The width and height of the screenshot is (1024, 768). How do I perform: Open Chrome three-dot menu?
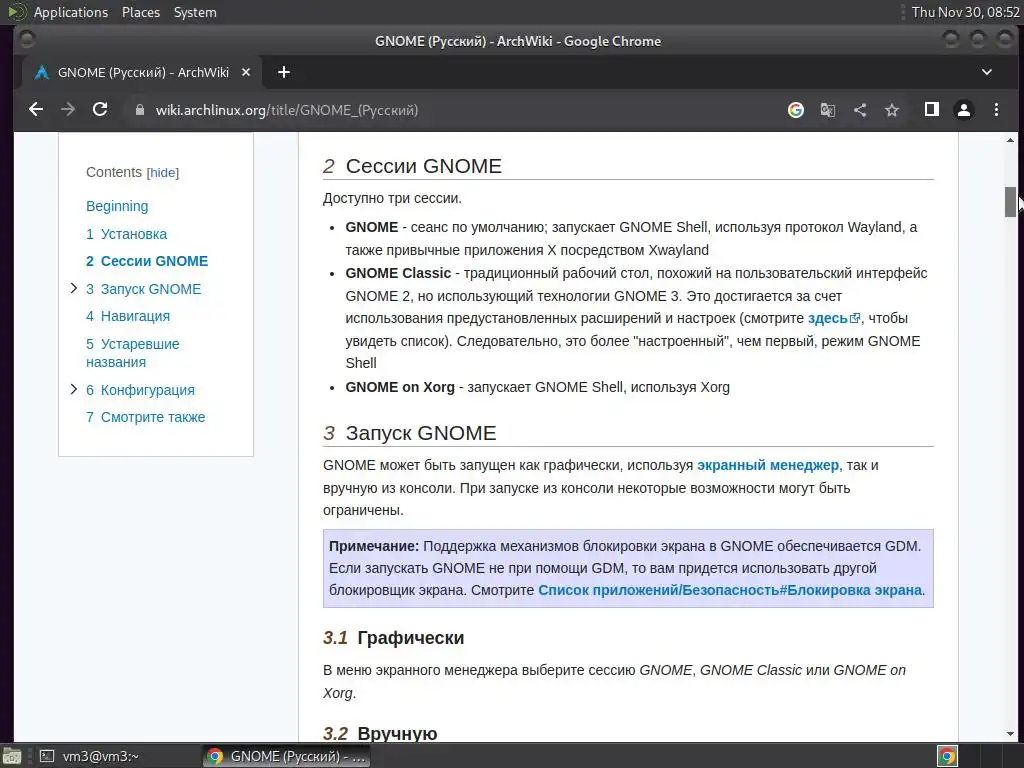[x=996, y=110]
